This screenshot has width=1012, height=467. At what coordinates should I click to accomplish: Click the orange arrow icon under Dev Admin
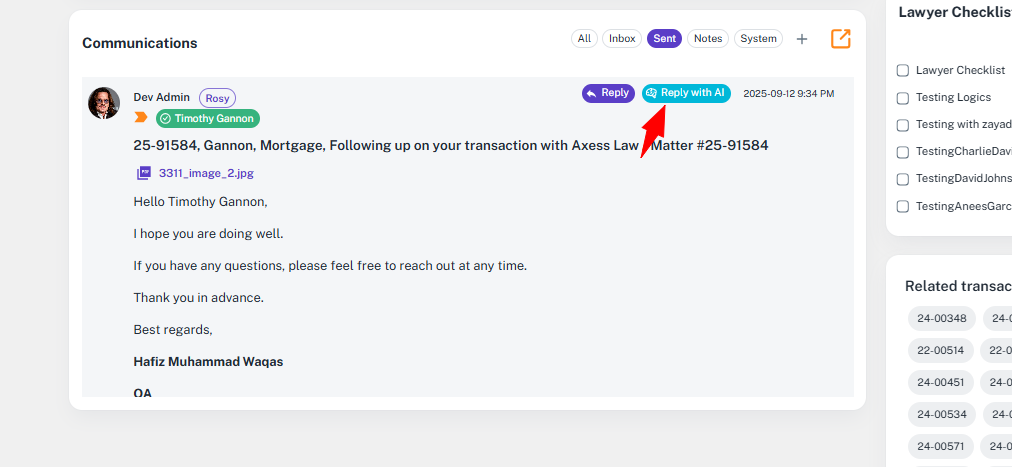point(141,118)
